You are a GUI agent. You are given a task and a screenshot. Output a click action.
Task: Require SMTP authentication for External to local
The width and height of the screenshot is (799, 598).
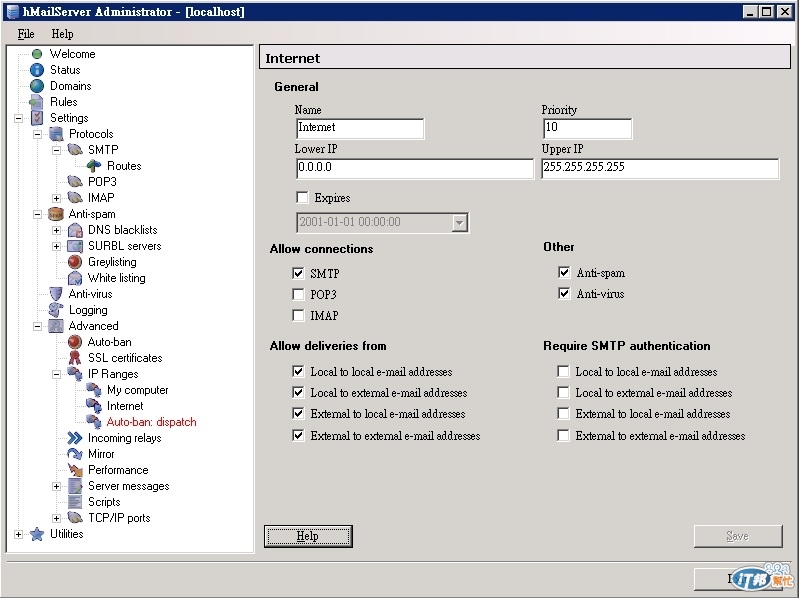[563, 413]
